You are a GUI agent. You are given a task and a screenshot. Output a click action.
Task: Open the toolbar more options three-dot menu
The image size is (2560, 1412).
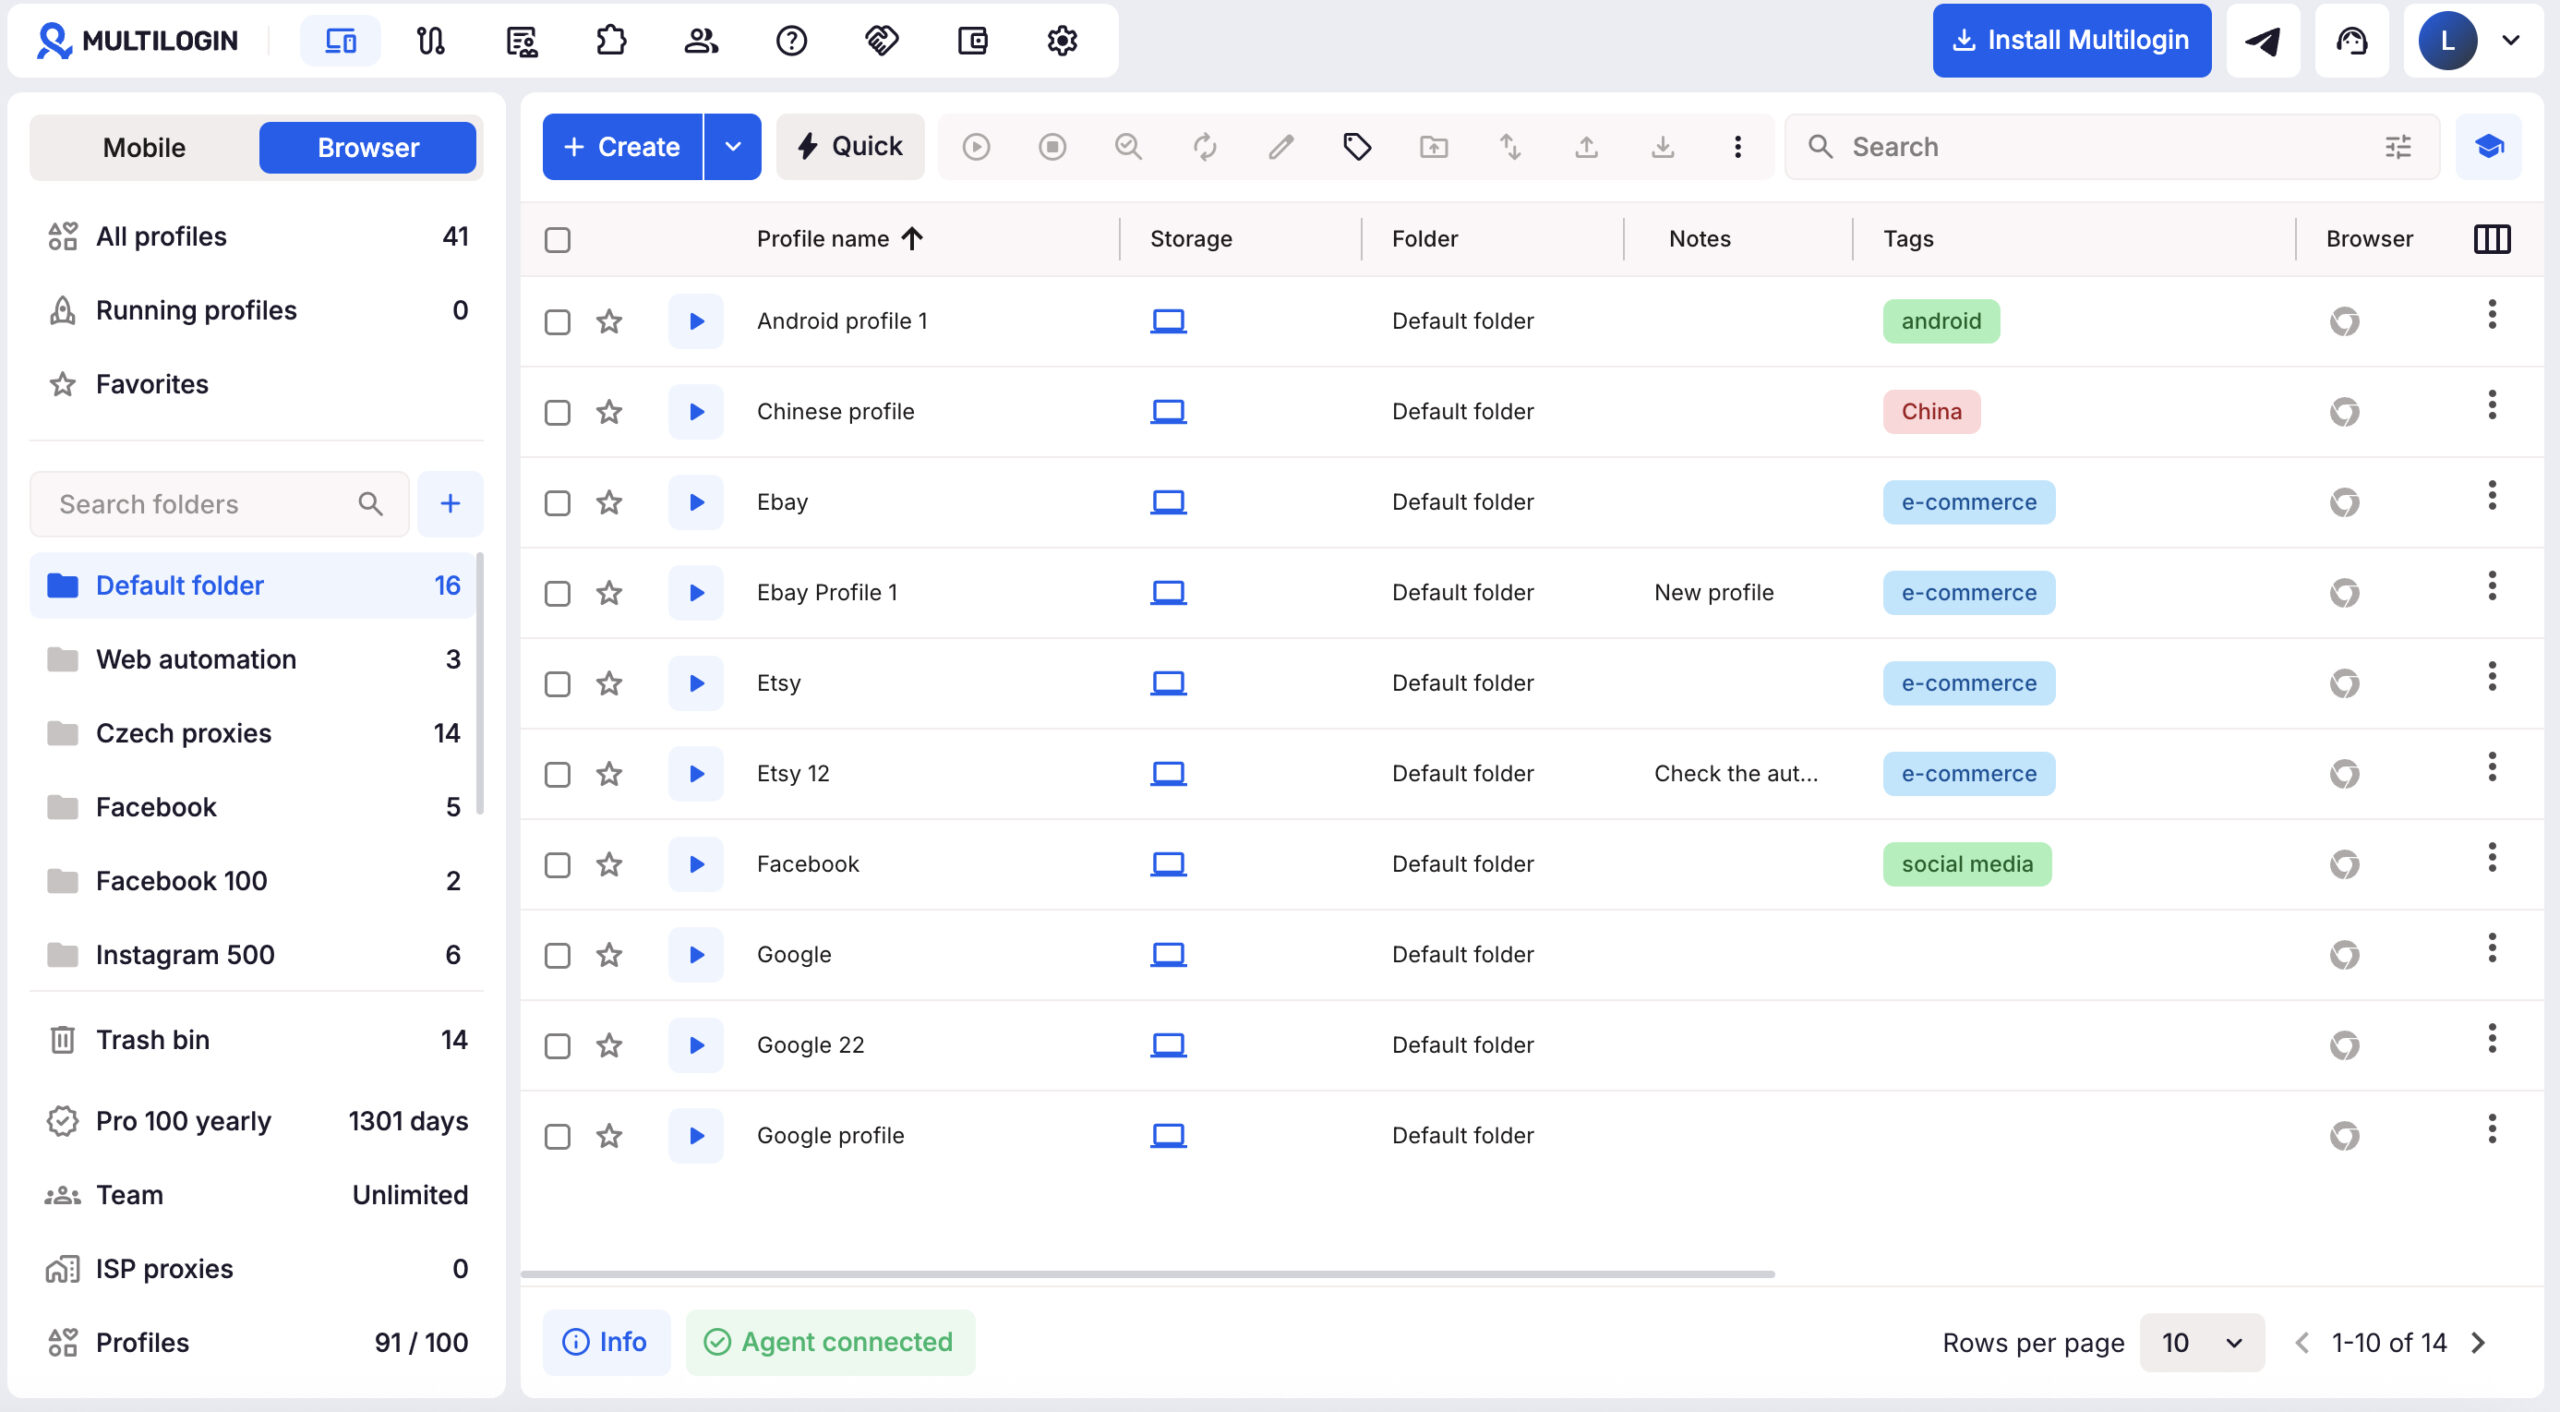[x=1738, y=147]
